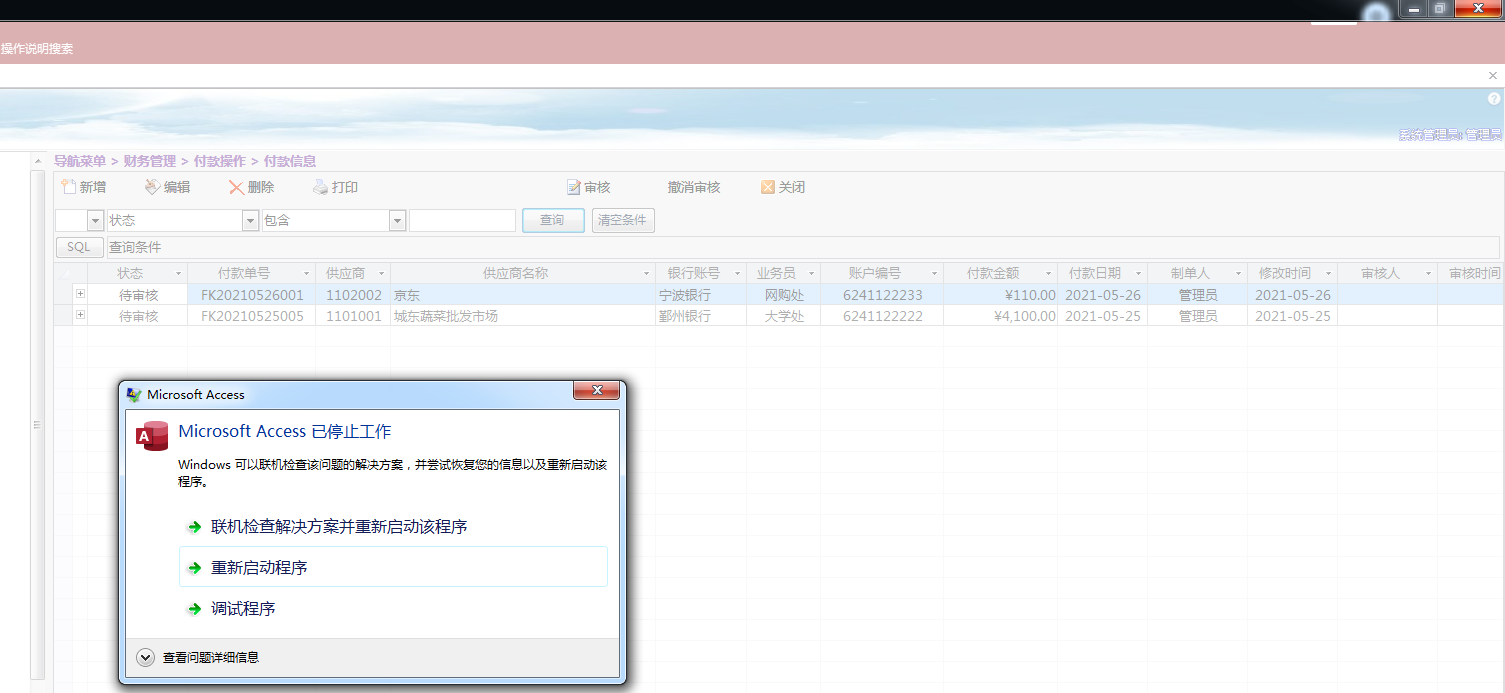1505x693 pixels.
Task: Expand the FK20210525005 row
Action: [x=80, y=315]
